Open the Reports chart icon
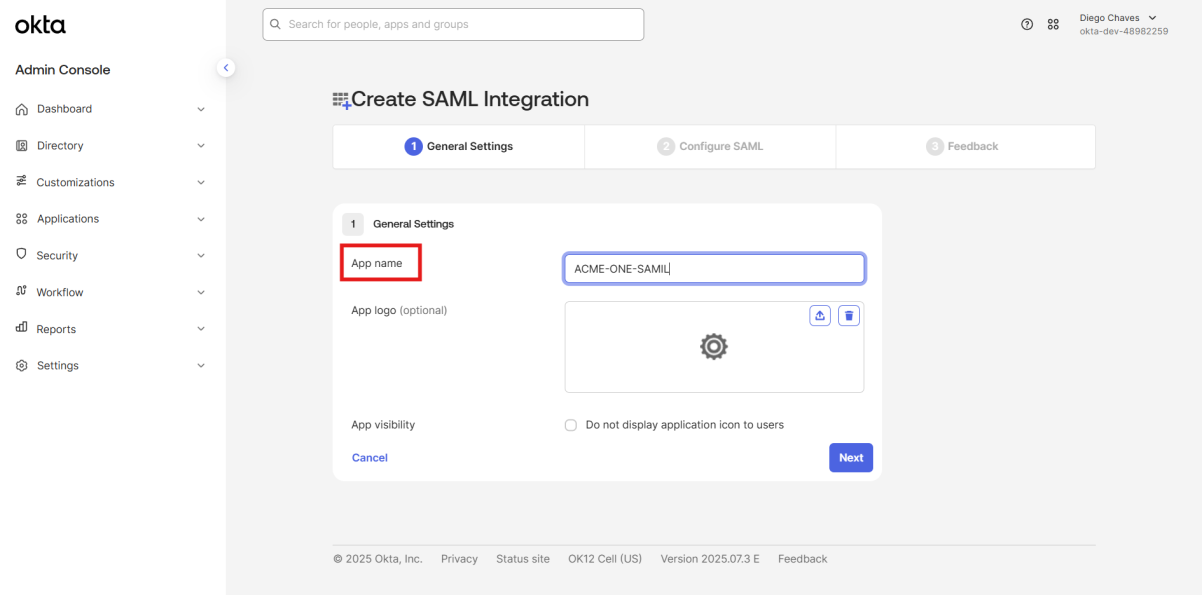This screenshot has width=1202, height=595. (22, 328)
